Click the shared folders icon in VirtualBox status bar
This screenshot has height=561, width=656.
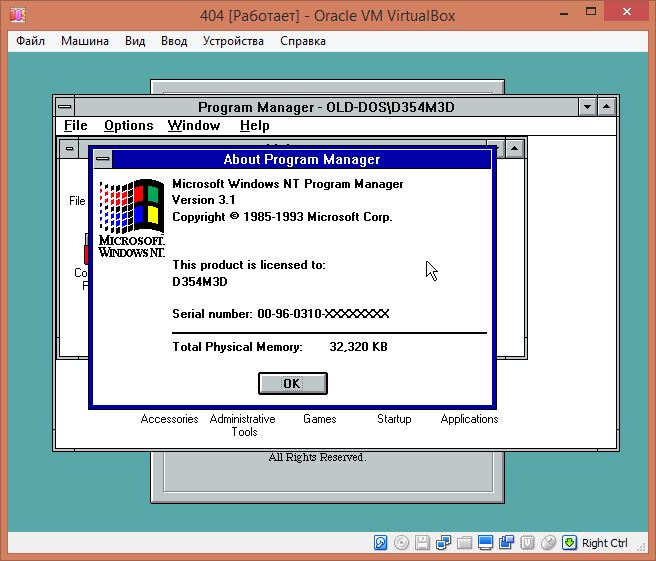(x=464, y=543)
